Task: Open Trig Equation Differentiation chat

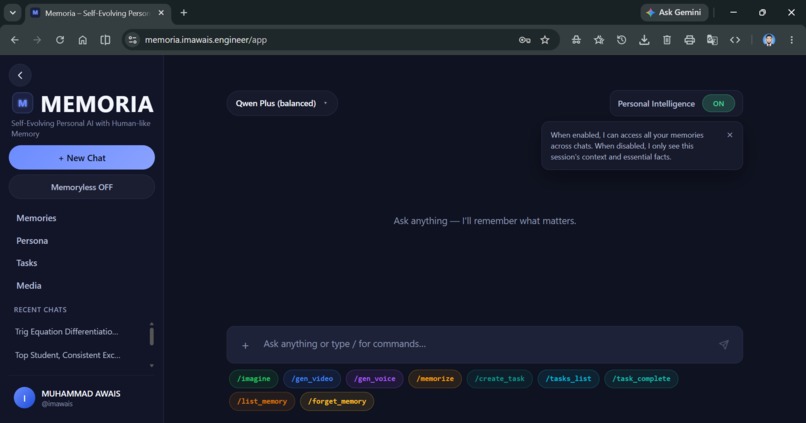Action: pyautogui.click(x=67, y=332)
